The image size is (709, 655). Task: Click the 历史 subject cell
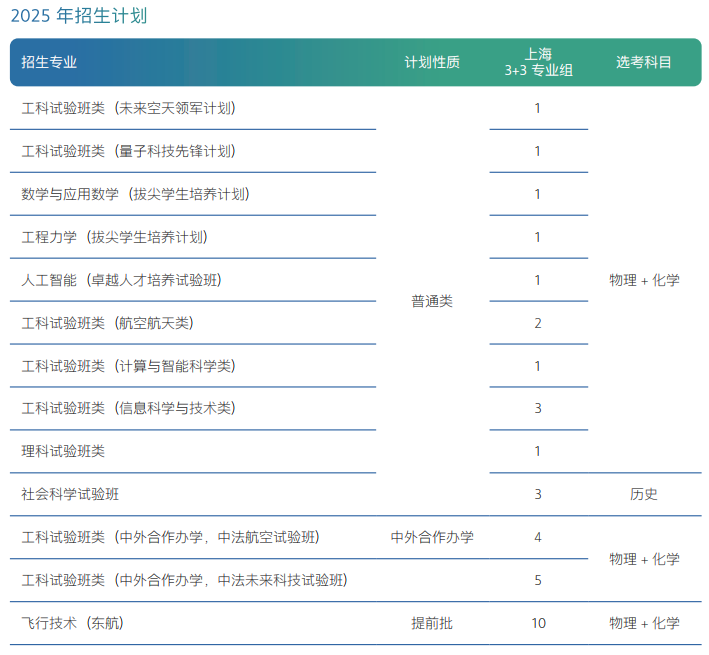[x=643, y=494]
